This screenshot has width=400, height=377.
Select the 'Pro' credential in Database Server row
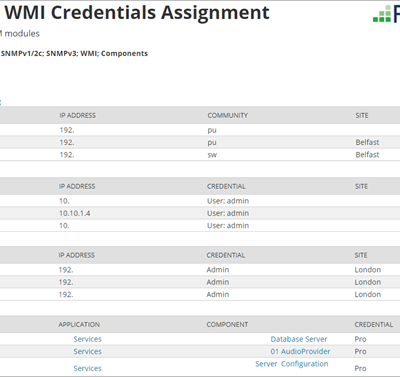coord(360,339)
